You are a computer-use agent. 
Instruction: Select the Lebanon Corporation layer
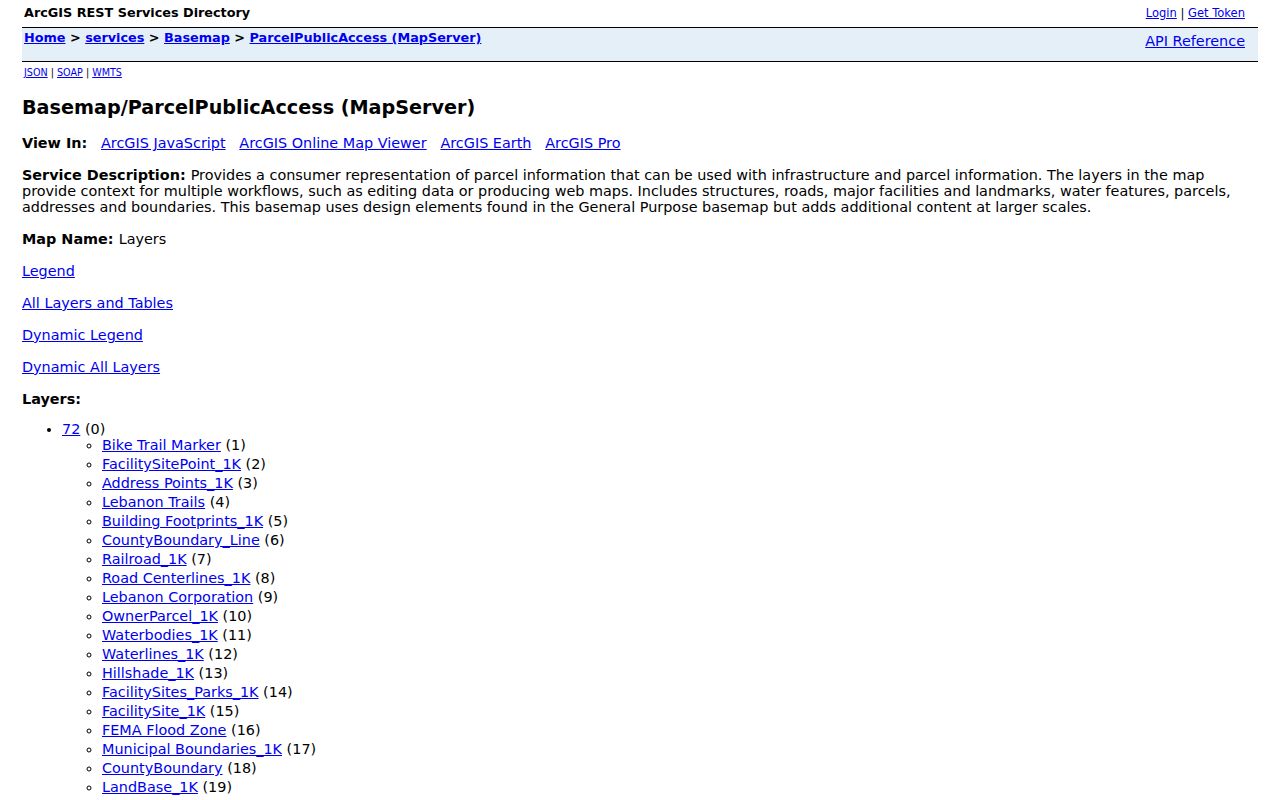[x=177, y=597]
